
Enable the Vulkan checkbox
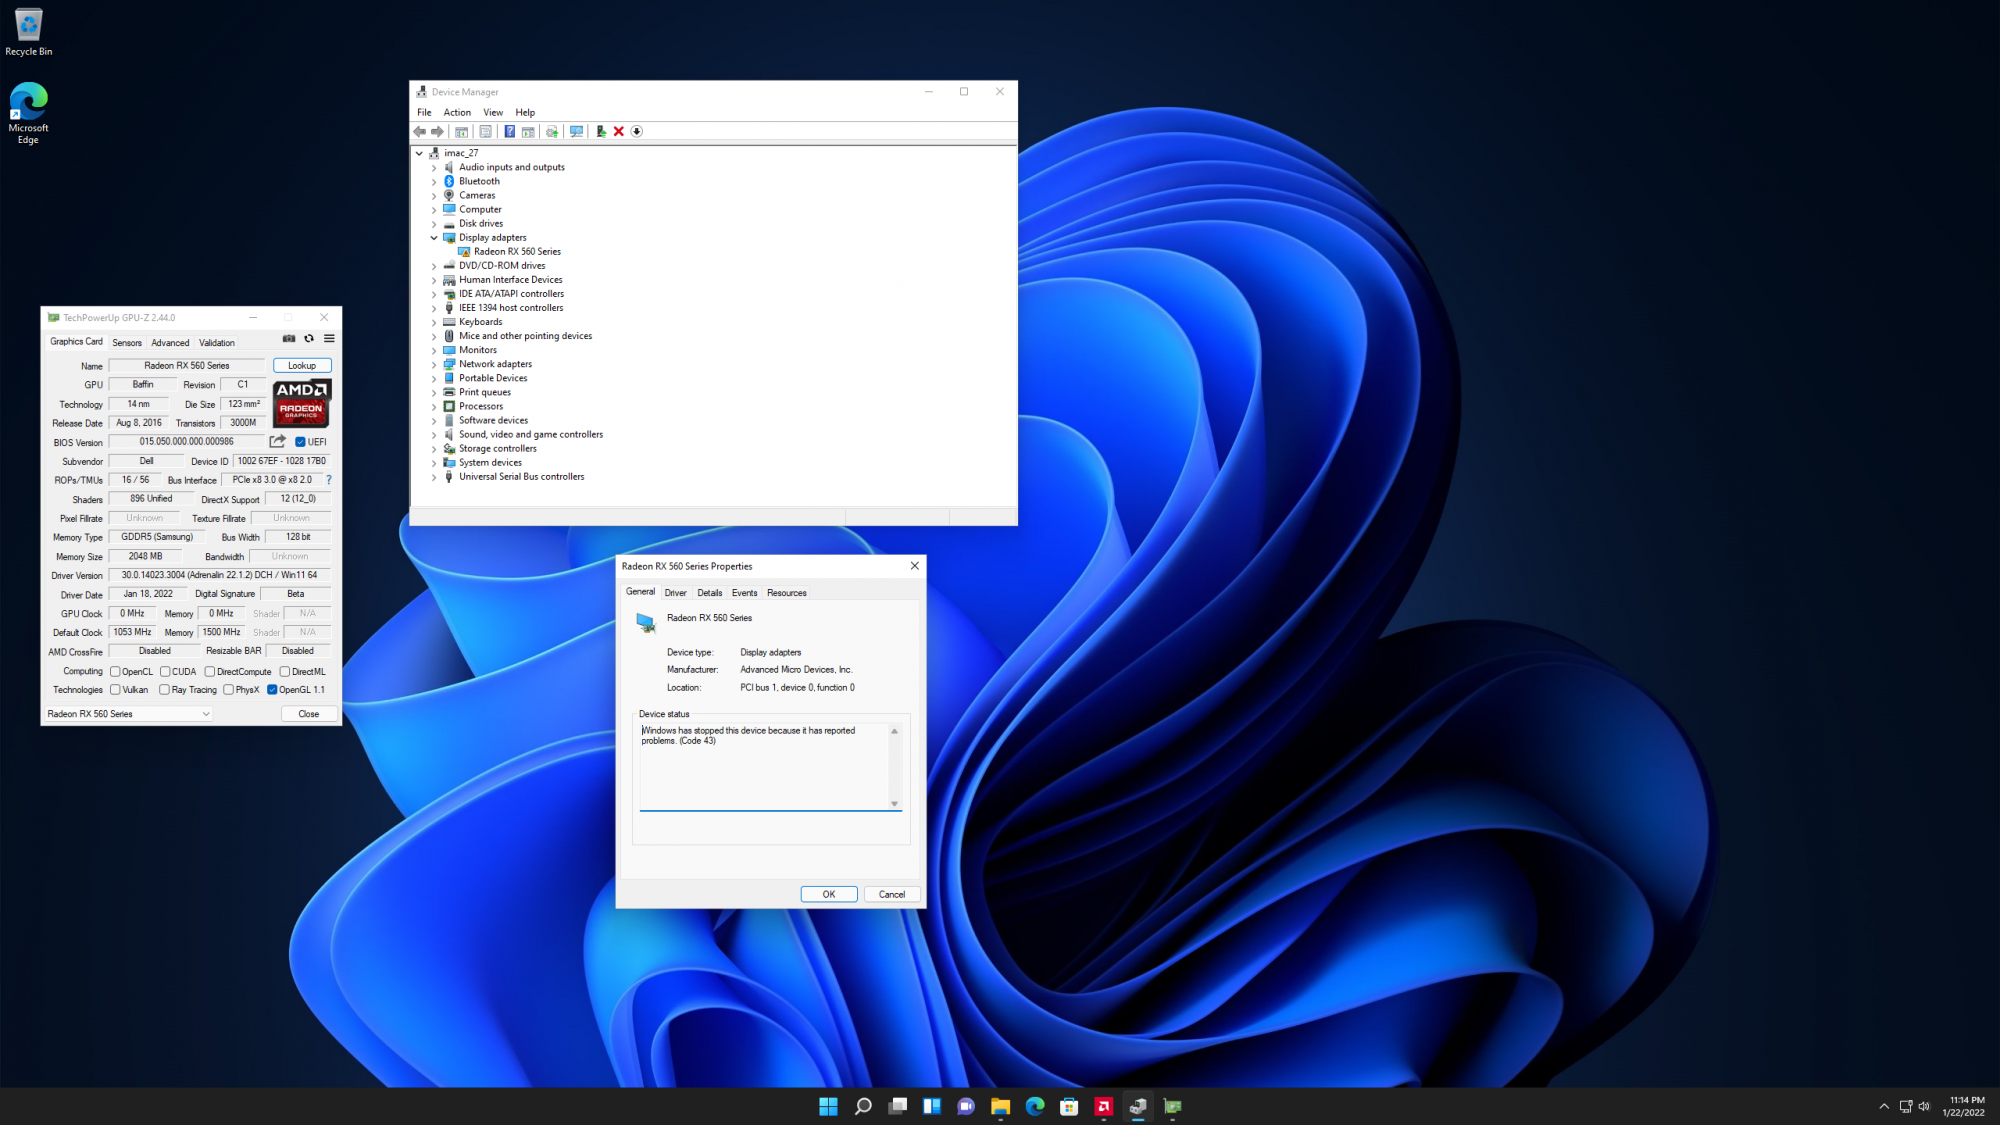[x=116, y=690]
